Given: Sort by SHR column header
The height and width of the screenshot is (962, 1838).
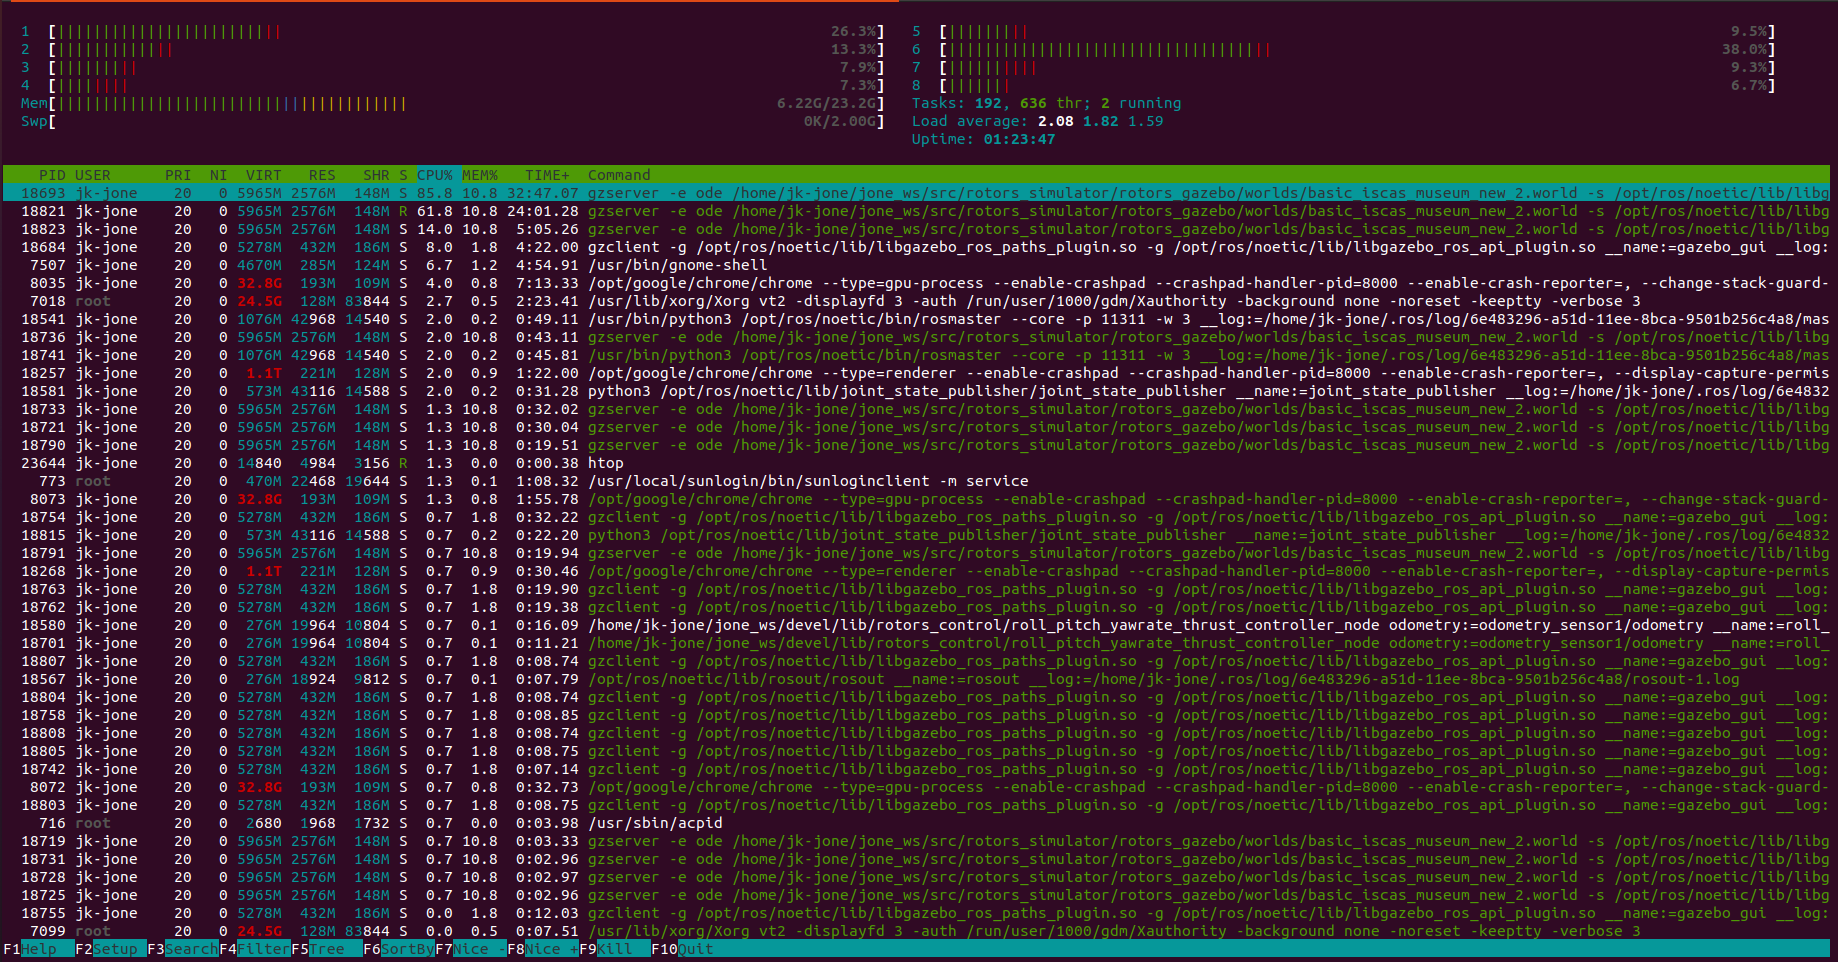Looking at the screenshot, I should (x=376, y=175).
